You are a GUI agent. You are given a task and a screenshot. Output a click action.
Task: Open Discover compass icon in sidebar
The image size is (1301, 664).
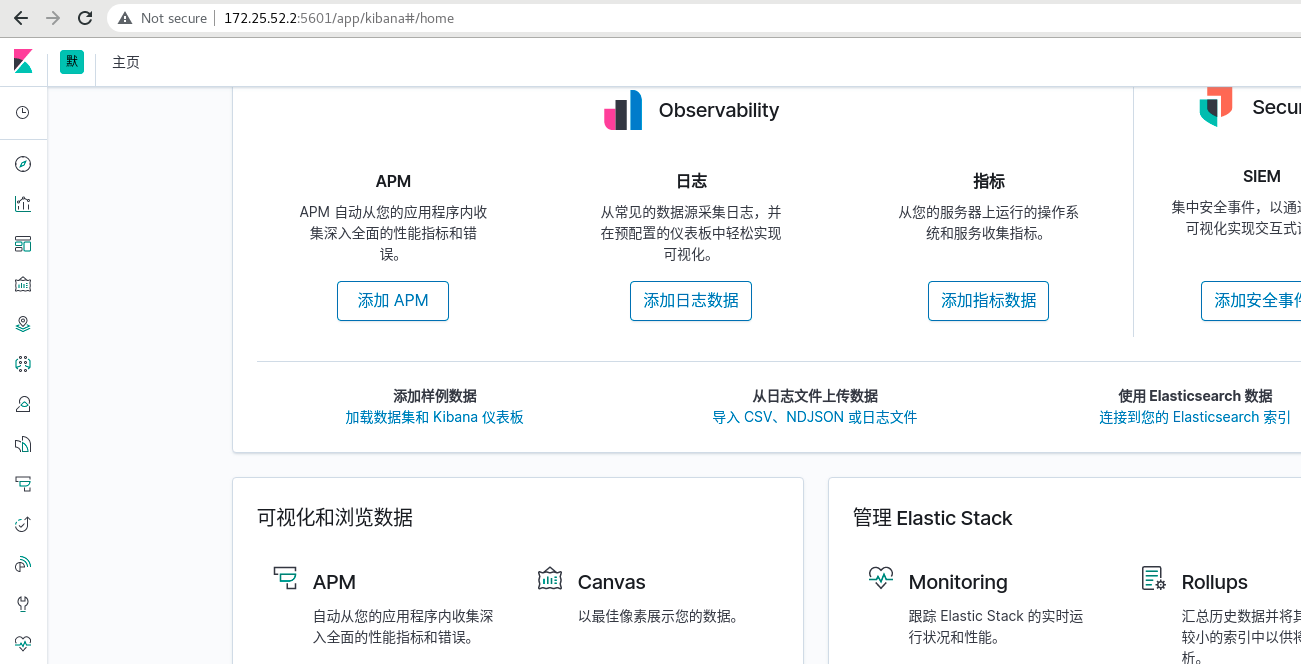point(23,164)
